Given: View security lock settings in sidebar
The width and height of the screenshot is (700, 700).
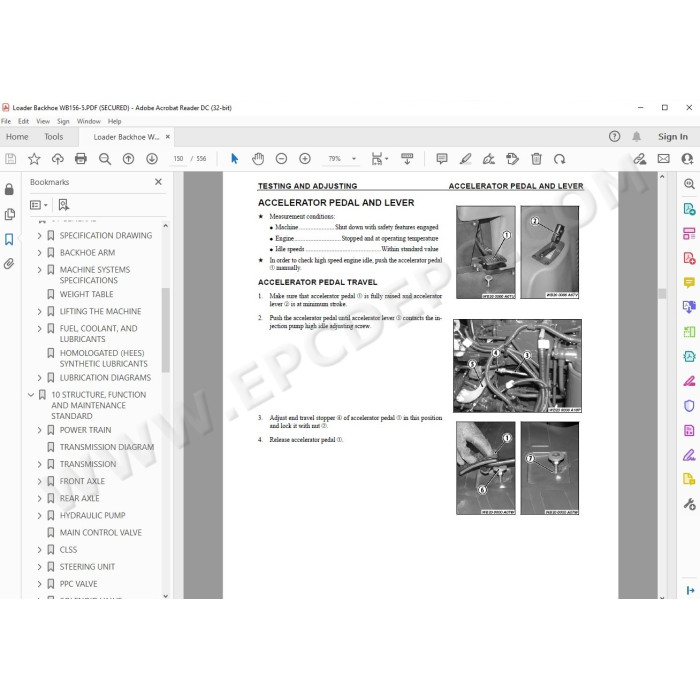Looking at the screenshot, I should point(9,189).
